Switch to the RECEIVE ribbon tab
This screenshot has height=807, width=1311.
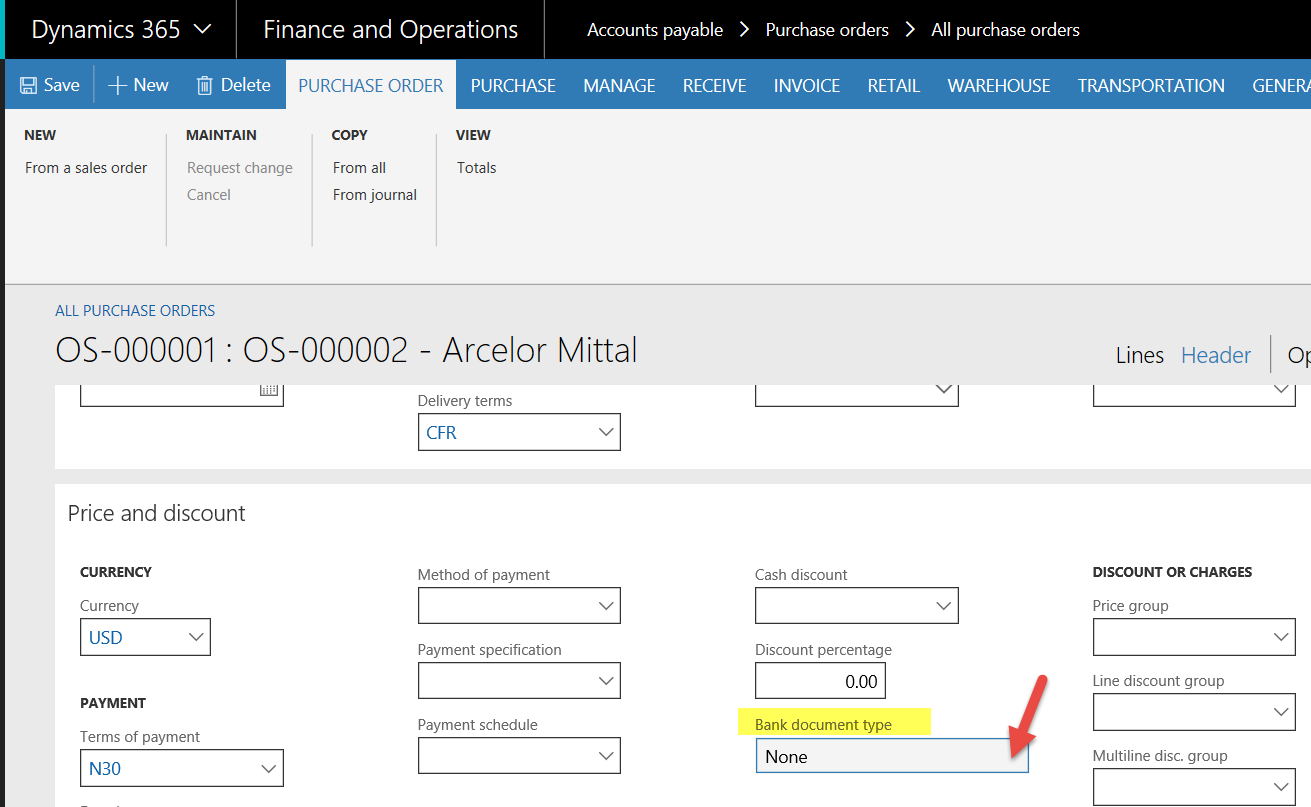(x=714, y=86)
